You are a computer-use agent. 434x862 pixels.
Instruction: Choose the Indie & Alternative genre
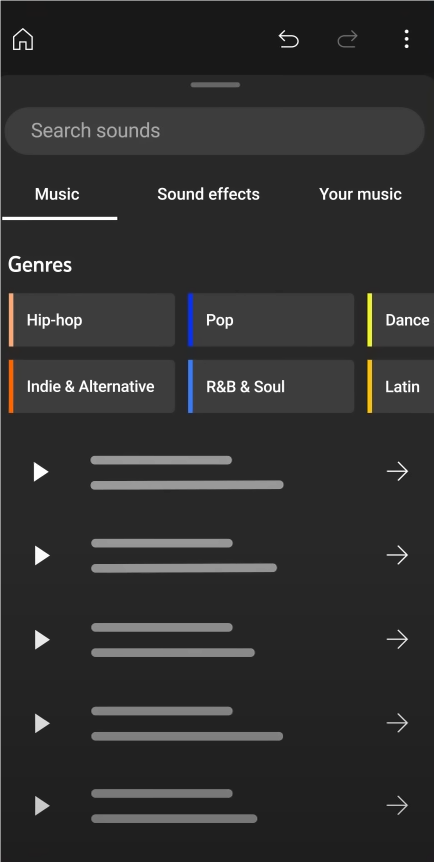[x=92, y=386]
